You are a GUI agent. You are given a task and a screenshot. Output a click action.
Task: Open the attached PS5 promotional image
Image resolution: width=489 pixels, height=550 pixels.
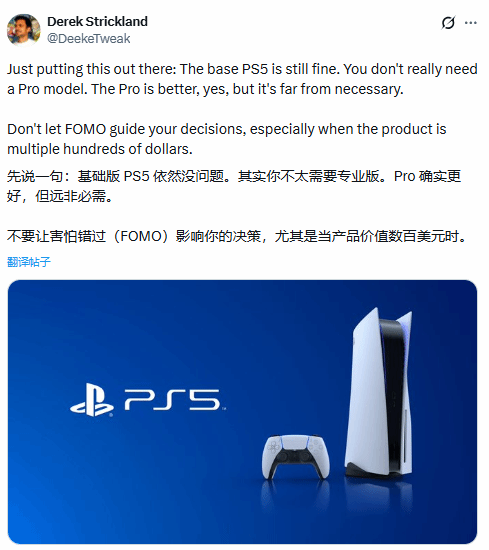point(242,412)
